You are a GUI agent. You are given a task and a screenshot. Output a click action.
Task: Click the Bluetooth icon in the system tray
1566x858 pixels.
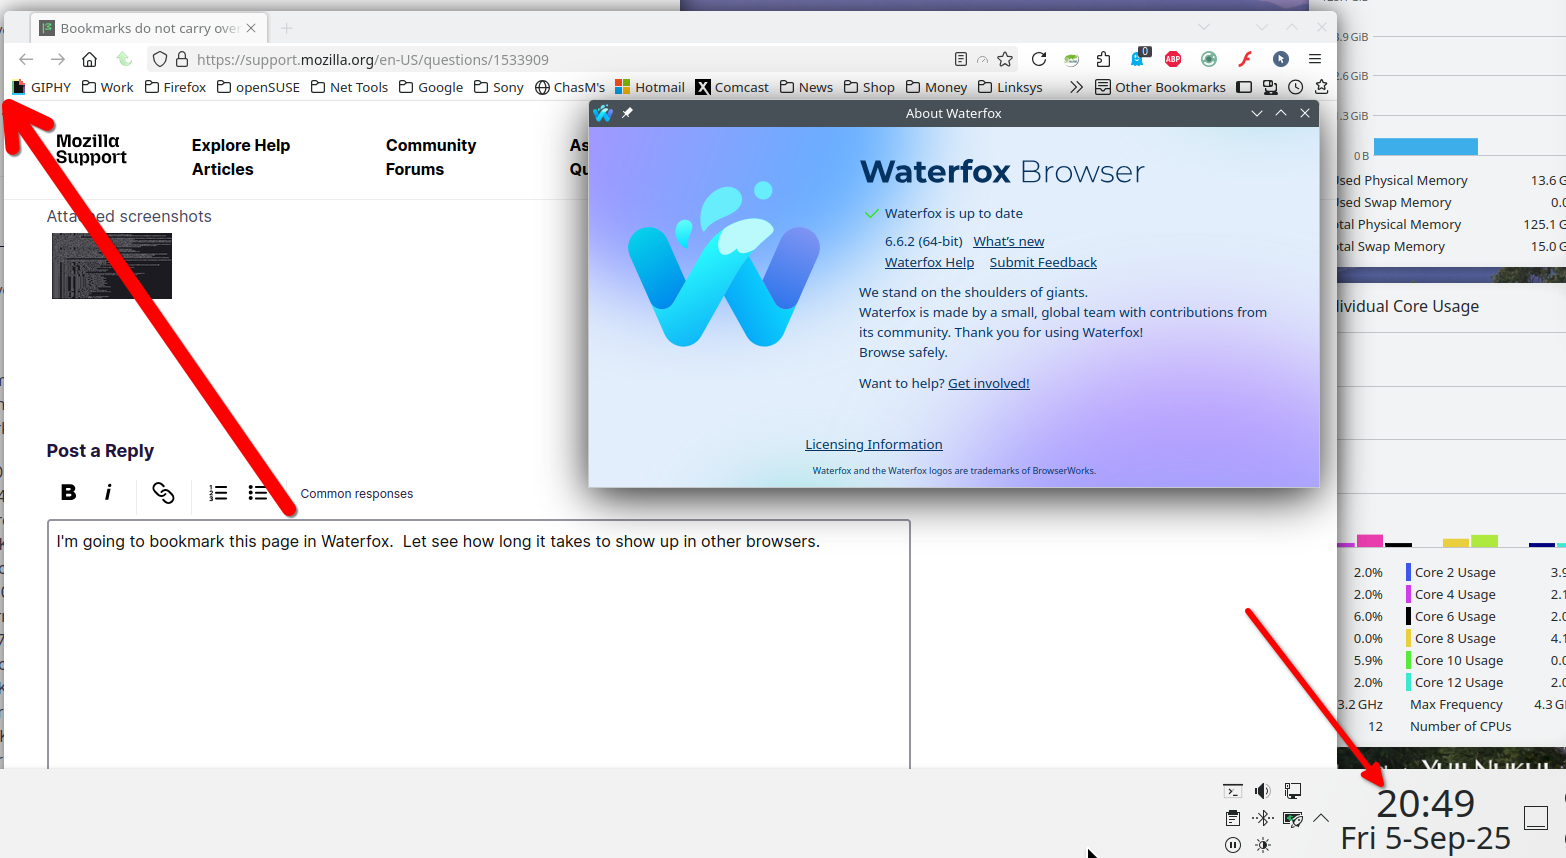(1263, 818)
